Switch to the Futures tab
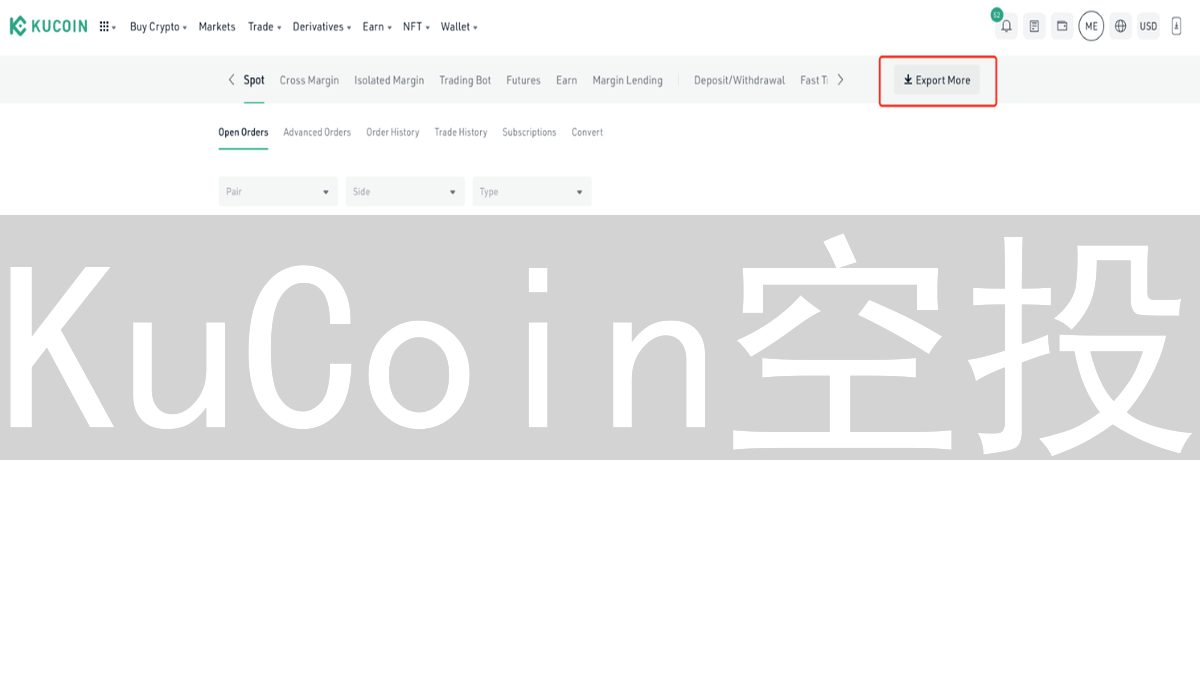 (x=523, y=80)
